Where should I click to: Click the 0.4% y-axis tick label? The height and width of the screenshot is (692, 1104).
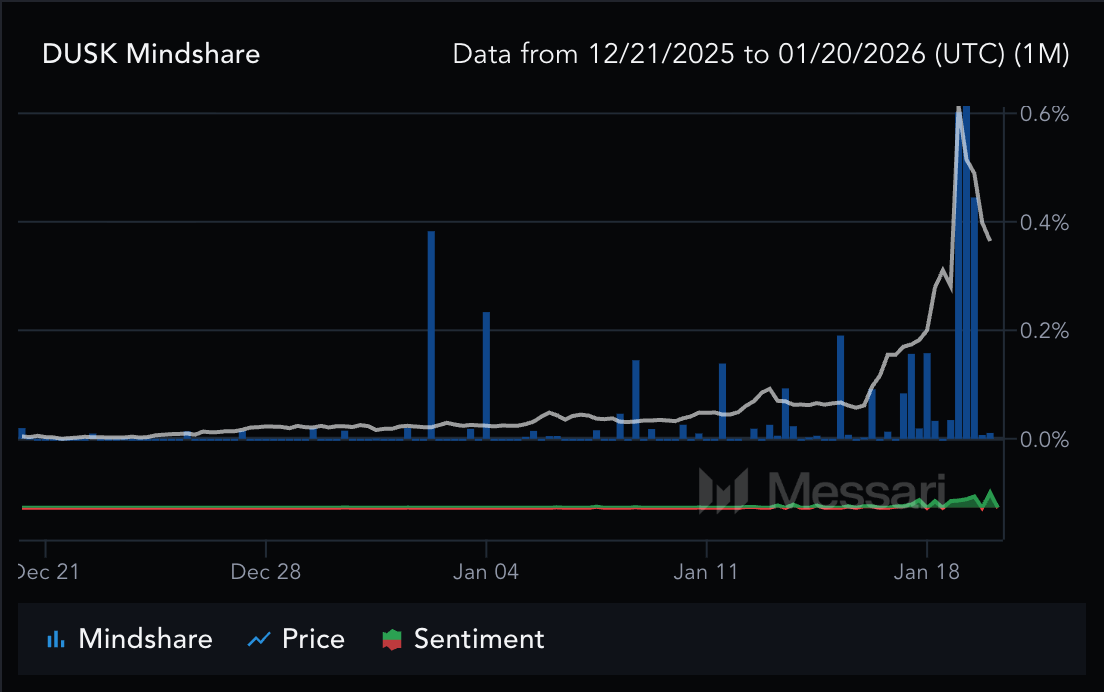(x=1044, y=222)
